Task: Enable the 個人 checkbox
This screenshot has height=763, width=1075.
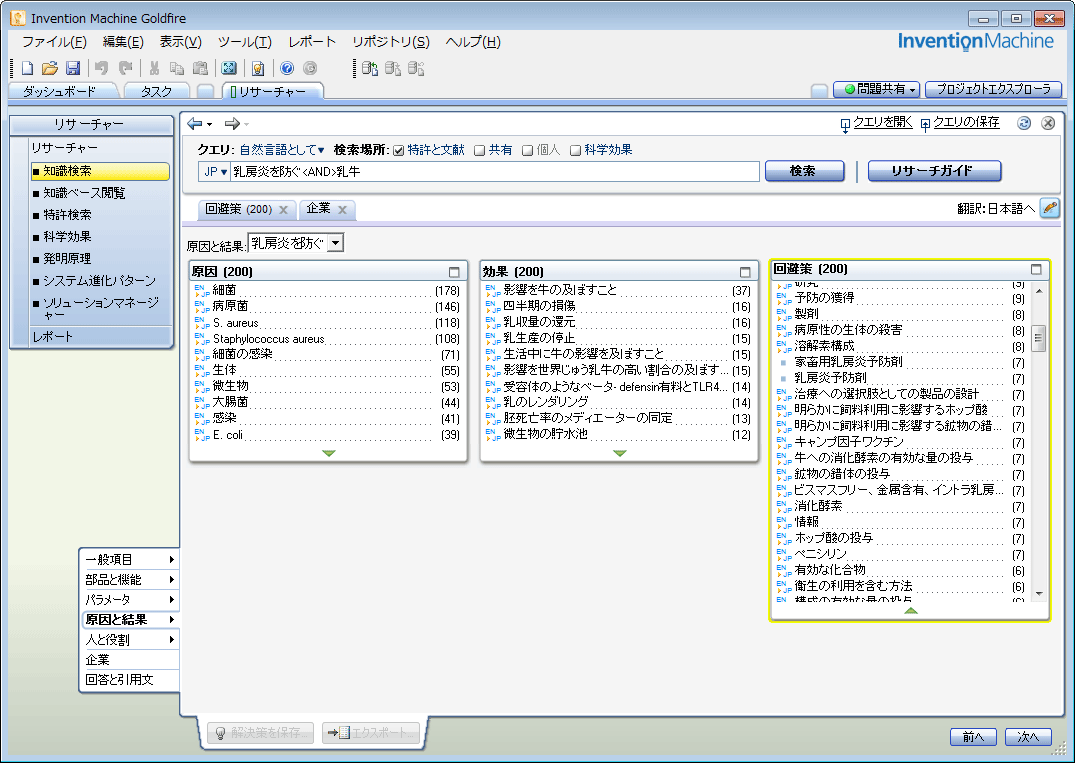Action: [x=527, y=151]
